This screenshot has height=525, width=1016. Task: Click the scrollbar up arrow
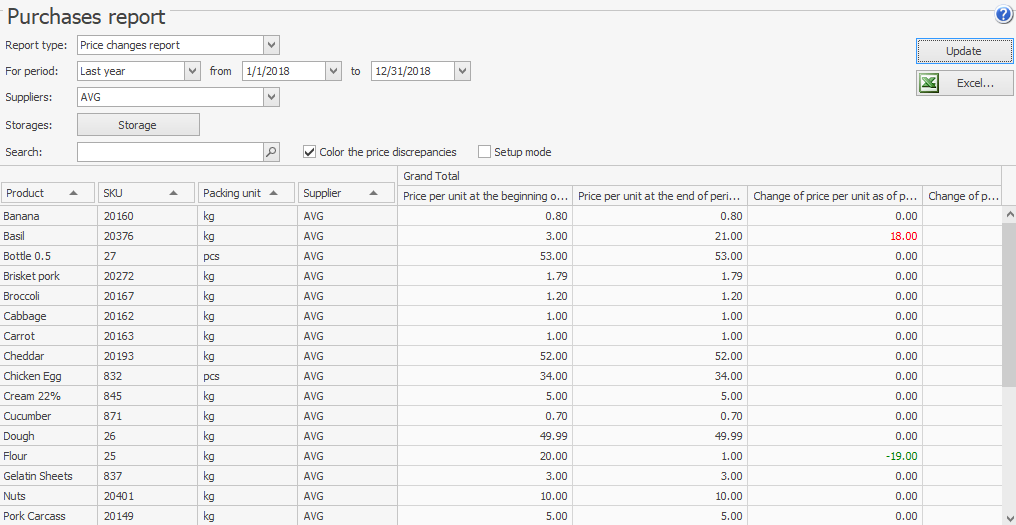click(x=1008, y=214)
